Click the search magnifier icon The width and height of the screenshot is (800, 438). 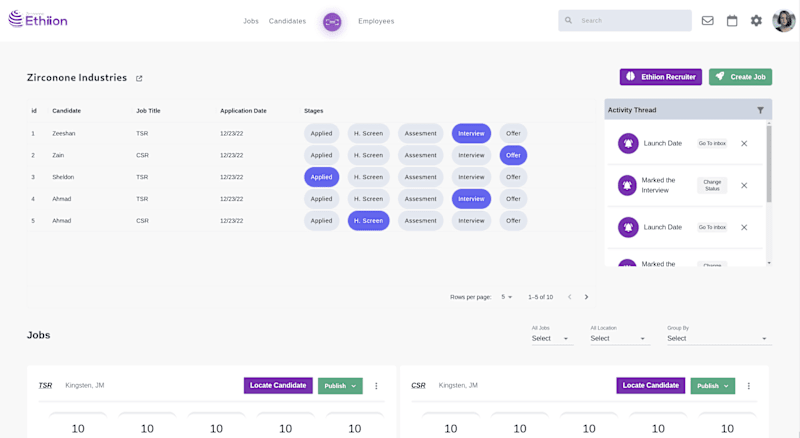pyautogui.click(x=568, y=21)
